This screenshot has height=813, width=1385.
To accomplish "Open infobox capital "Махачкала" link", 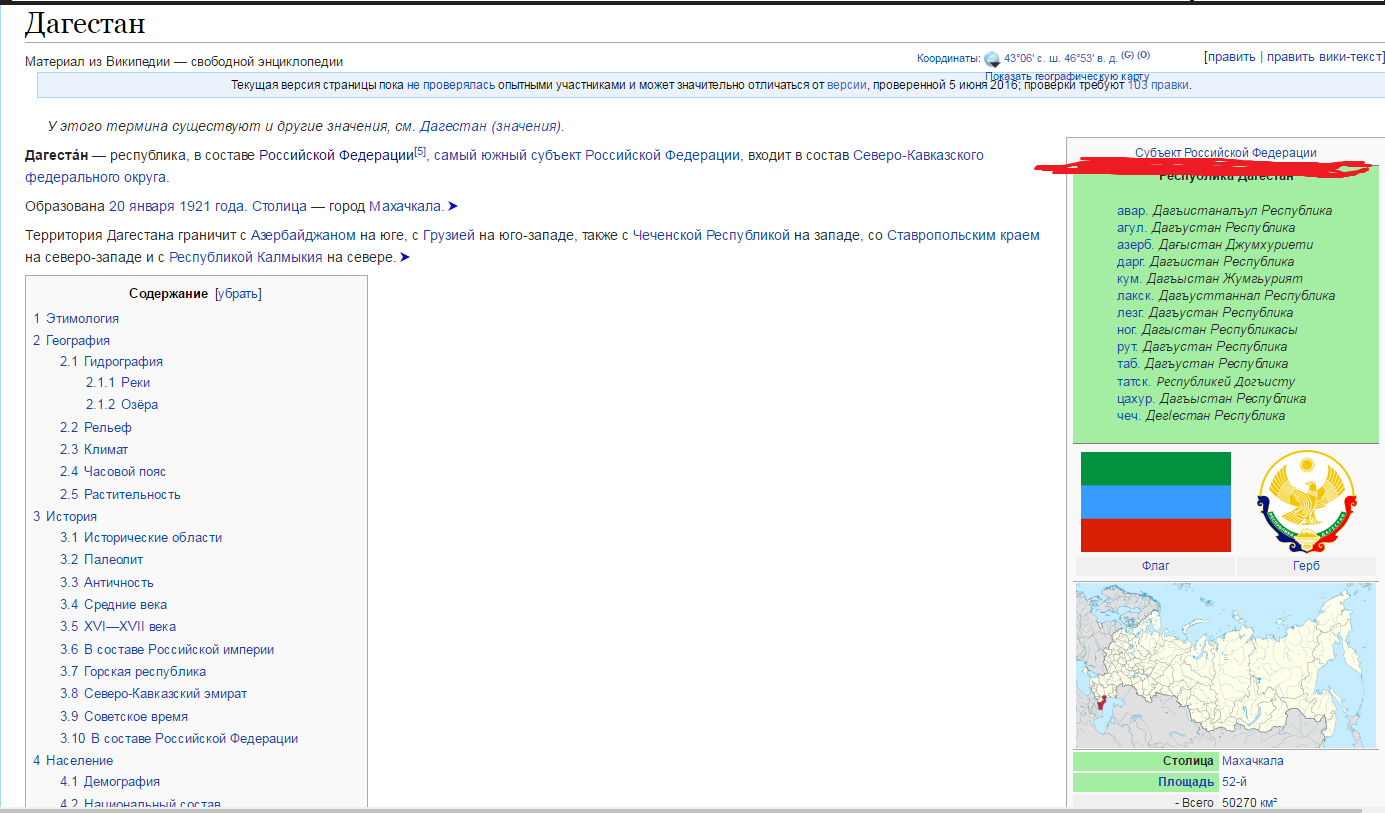I will coord(1253,761).
